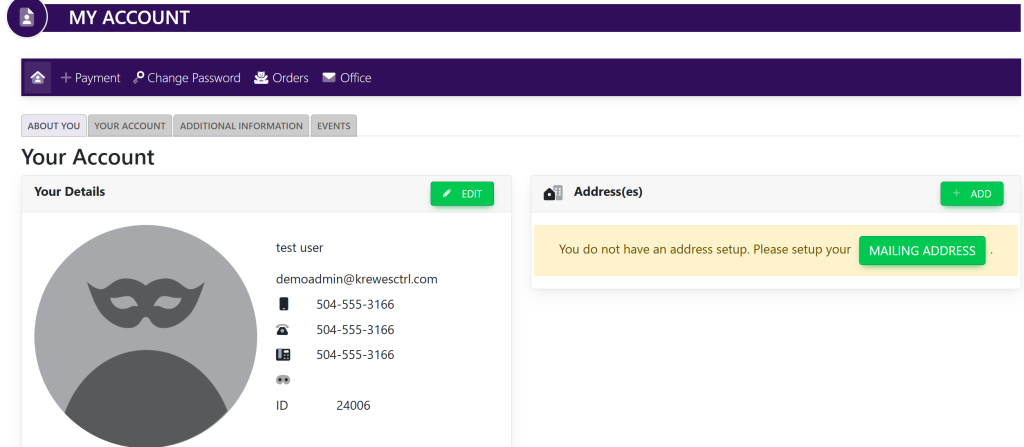
Task: Open Change Password page
Action: point(187,78)
